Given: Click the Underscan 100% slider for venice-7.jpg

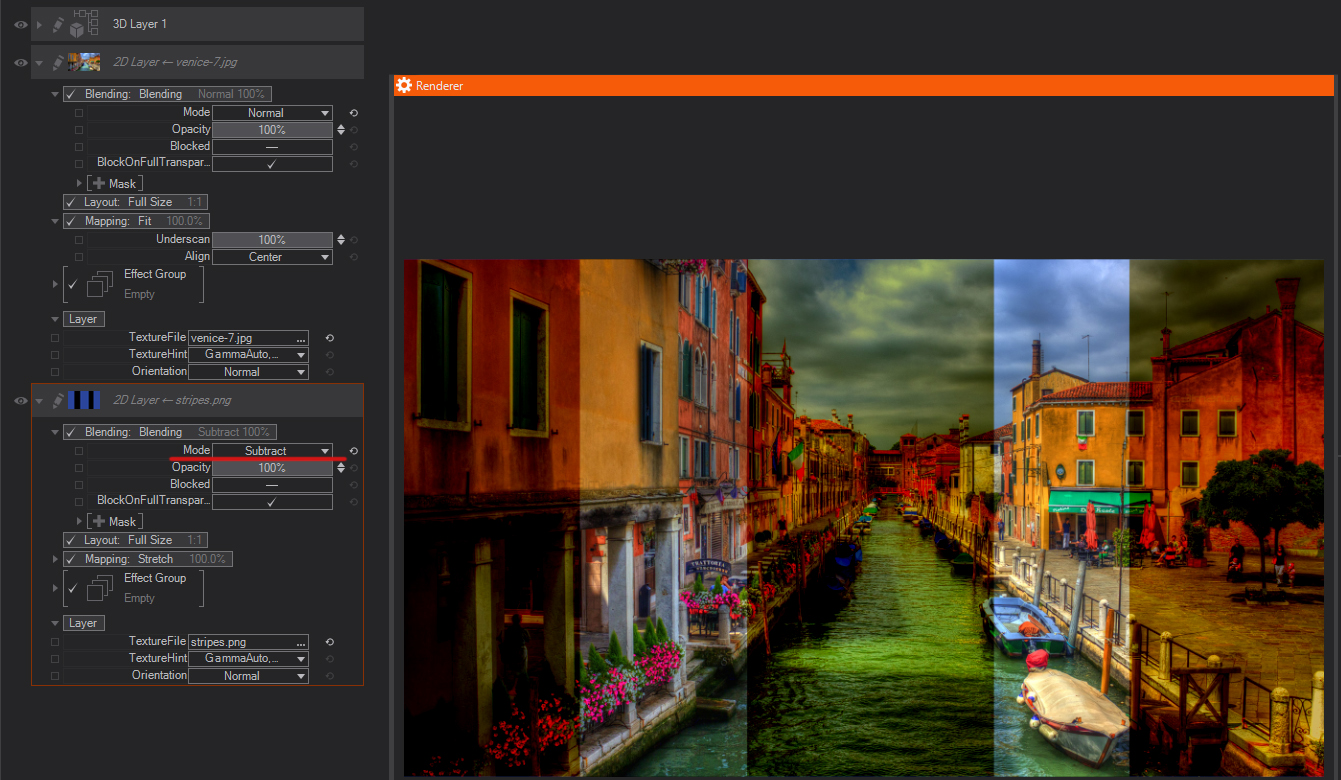Looking at the screenshot, I should tap(272, 240).
